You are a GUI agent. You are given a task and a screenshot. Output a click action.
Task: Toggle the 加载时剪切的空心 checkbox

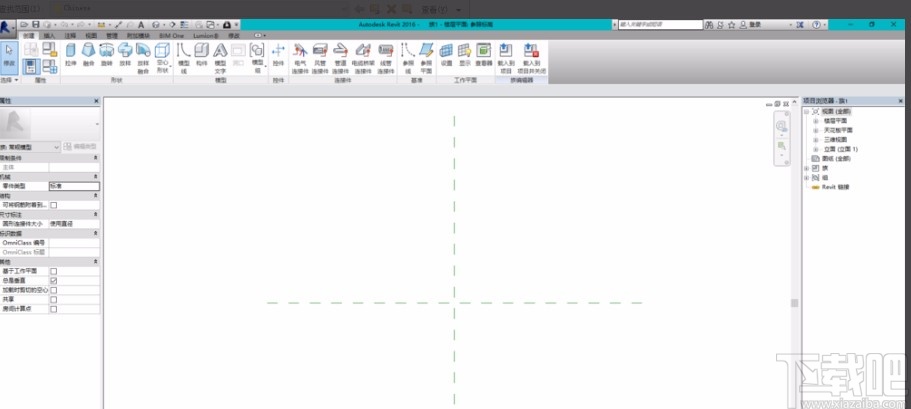point(53,290)
